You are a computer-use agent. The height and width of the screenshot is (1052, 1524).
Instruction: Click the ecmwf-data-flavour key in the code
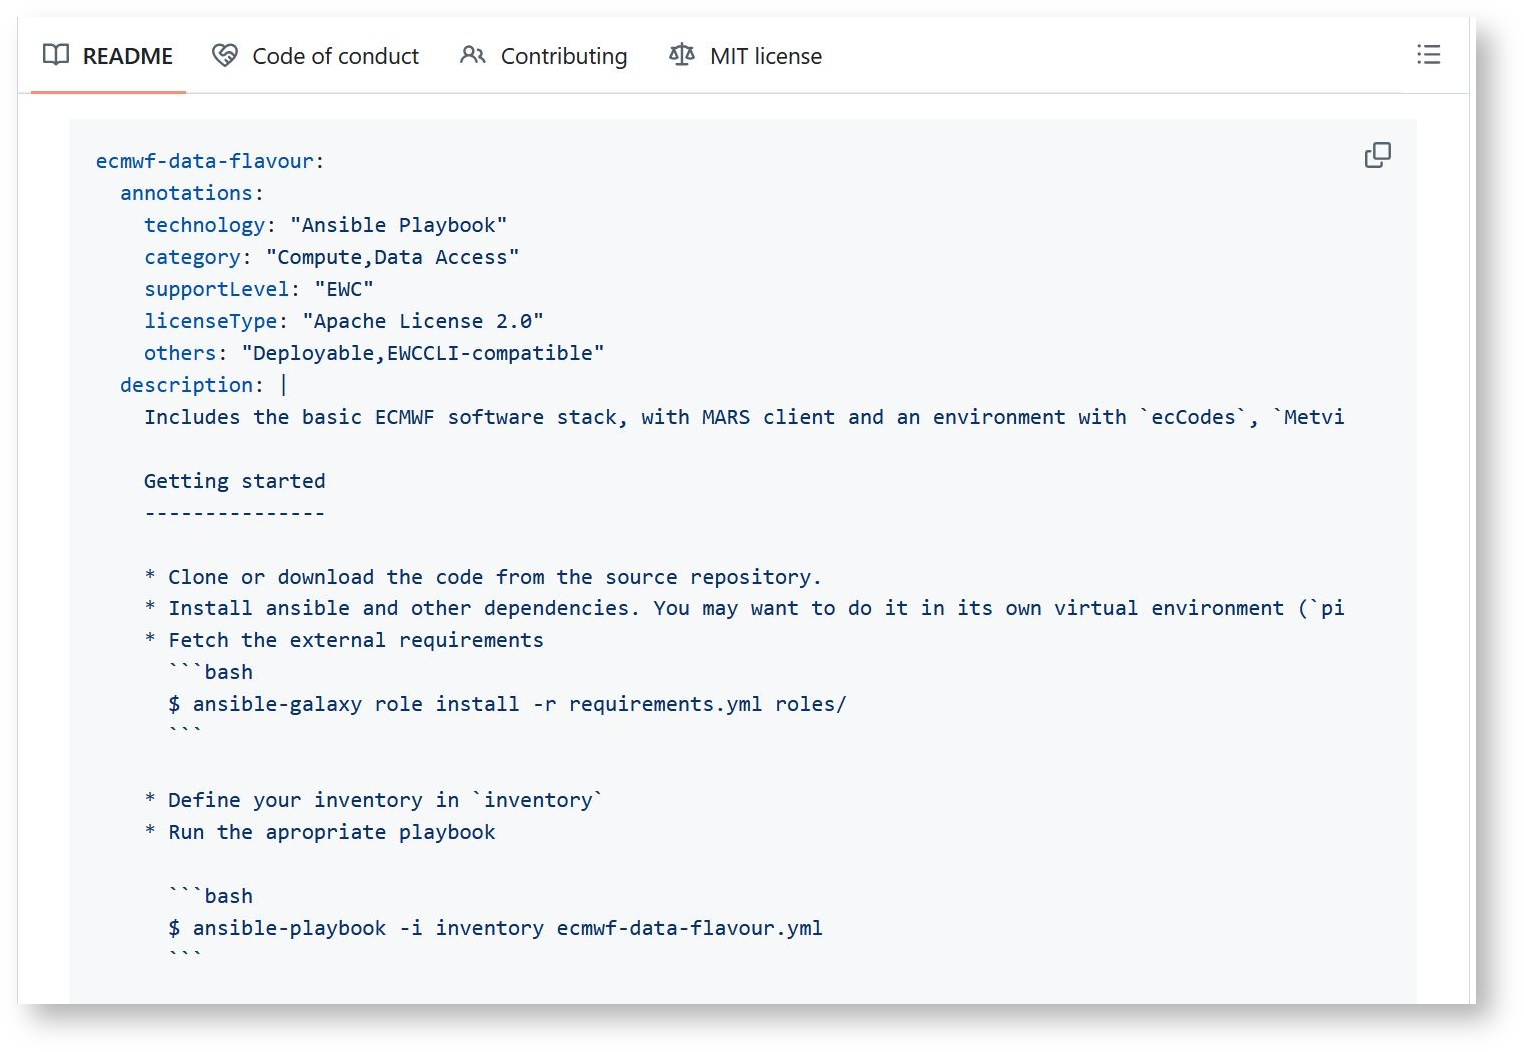[x=204, y=161]
